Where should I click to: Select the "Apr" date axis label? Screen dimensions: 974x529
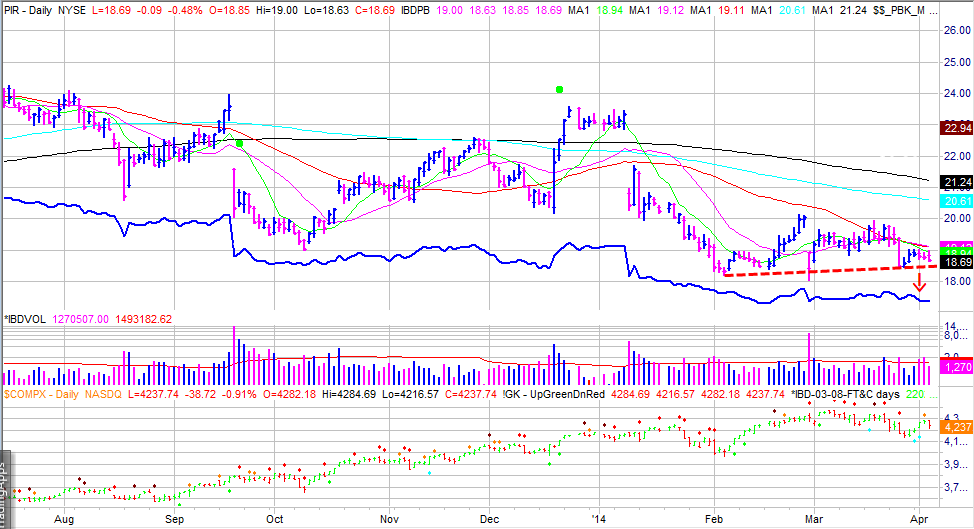pyautogui.click(x=919, y=520)
